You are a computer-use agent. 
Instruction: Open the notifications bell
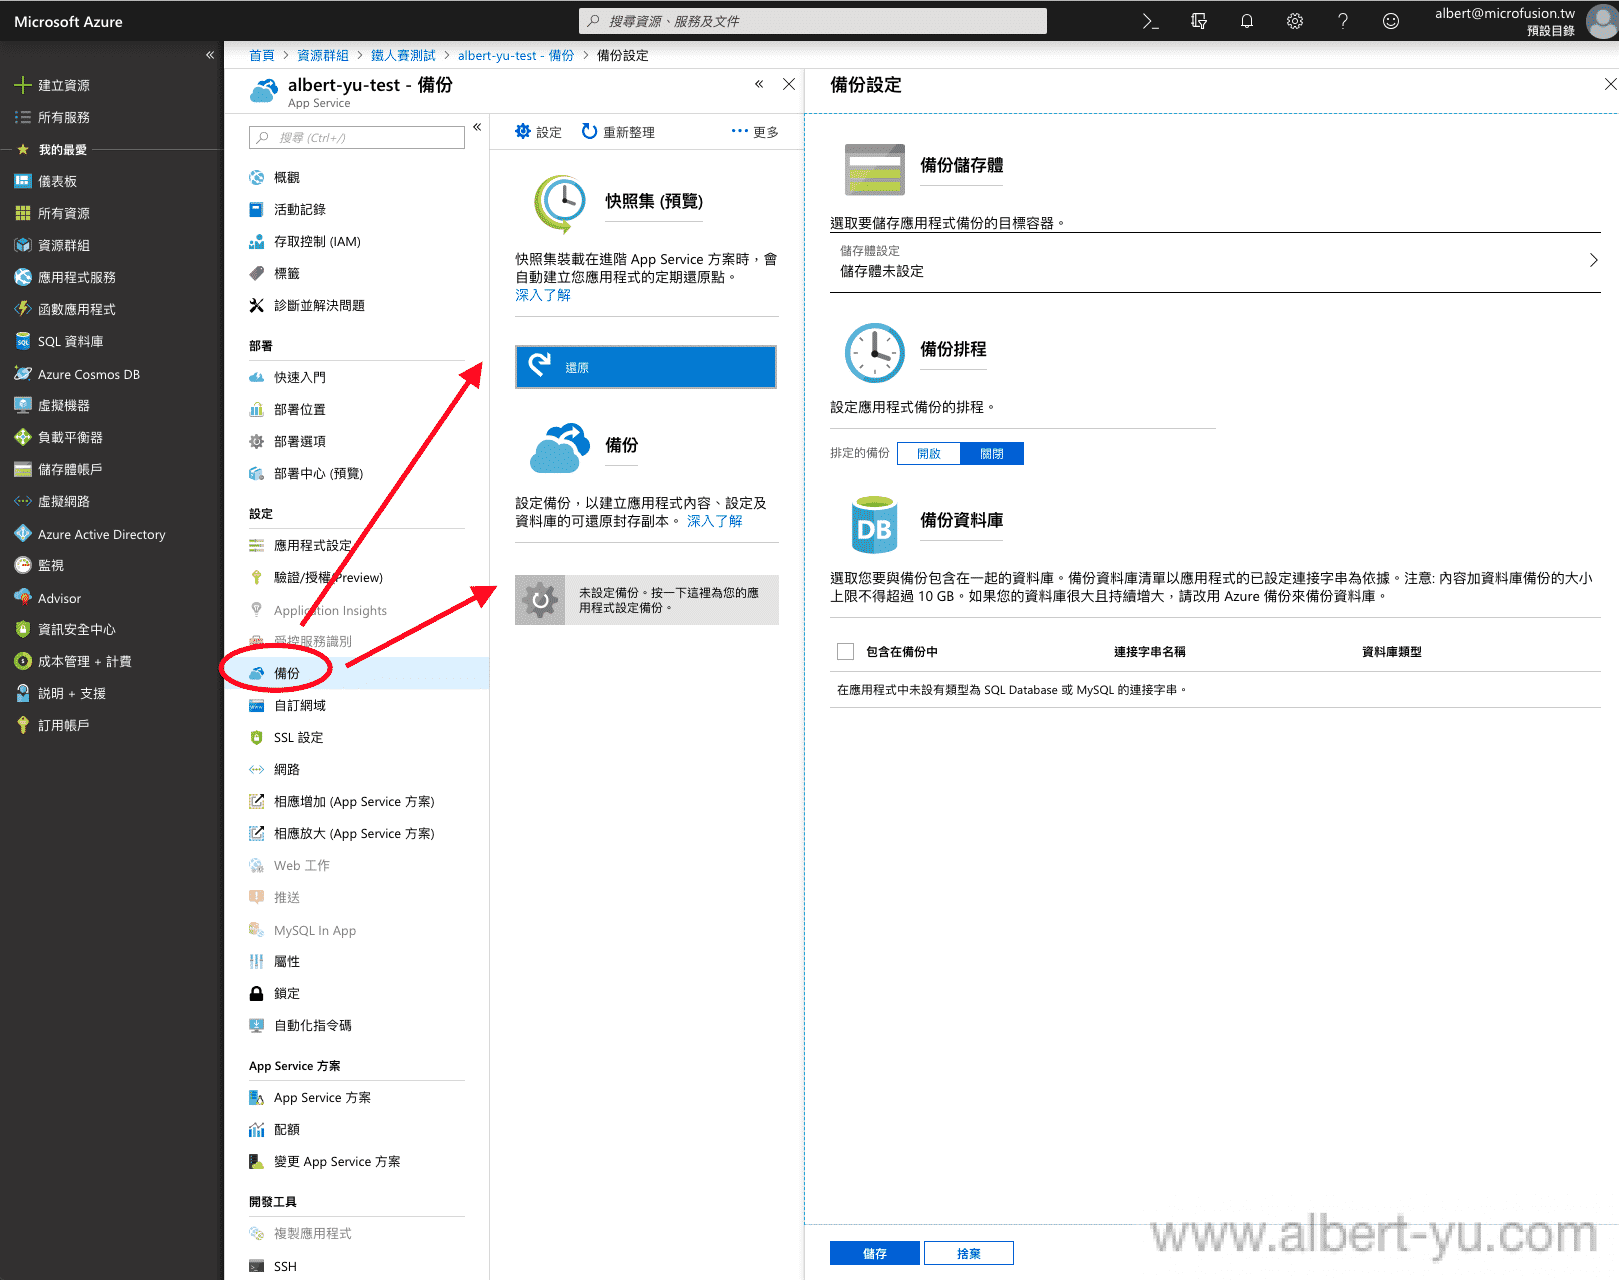click(1247, 21)
